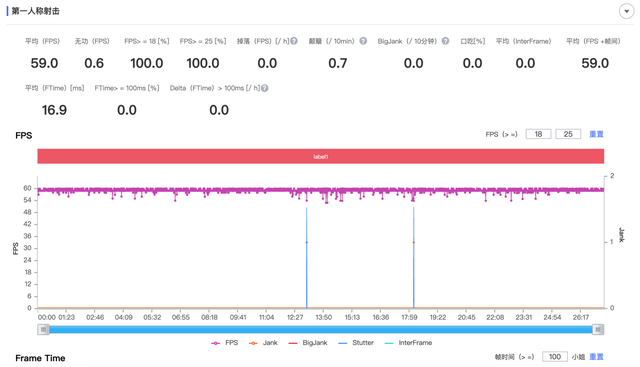The width and height of the screenshot is (640, 367).
Task: Click the 13:50 x-axis time label
Action: coord(324,317)
